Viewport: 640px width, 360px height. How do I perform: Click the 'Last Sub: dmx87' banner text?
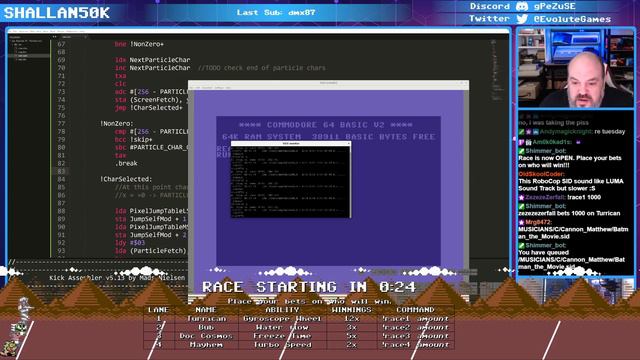[x=276, y=12]
